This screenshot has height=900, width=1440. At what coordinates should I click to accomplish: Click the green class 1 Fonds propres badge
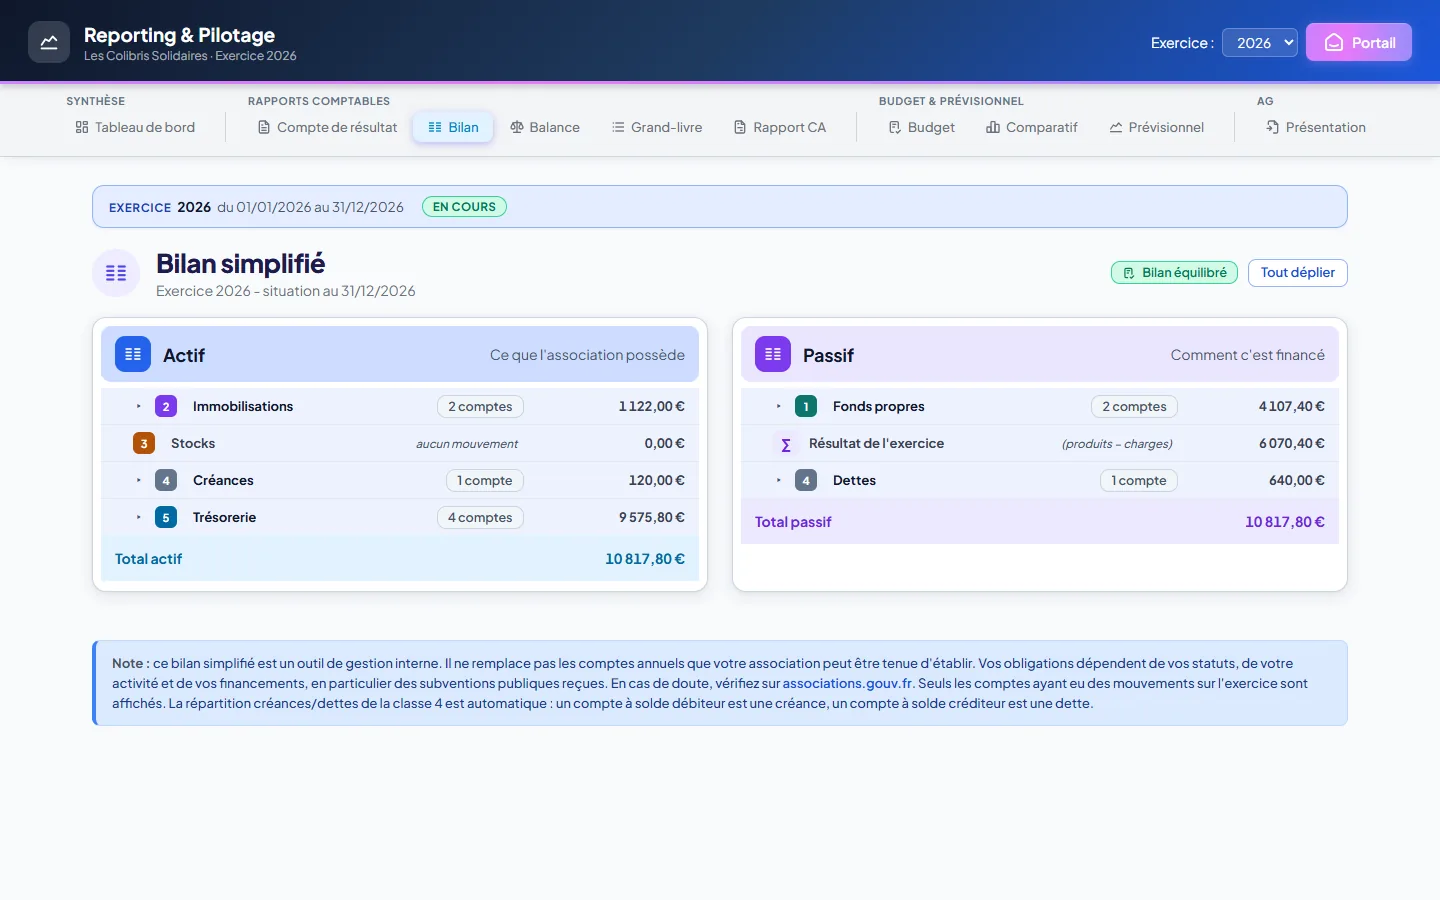tap(806, 406)
